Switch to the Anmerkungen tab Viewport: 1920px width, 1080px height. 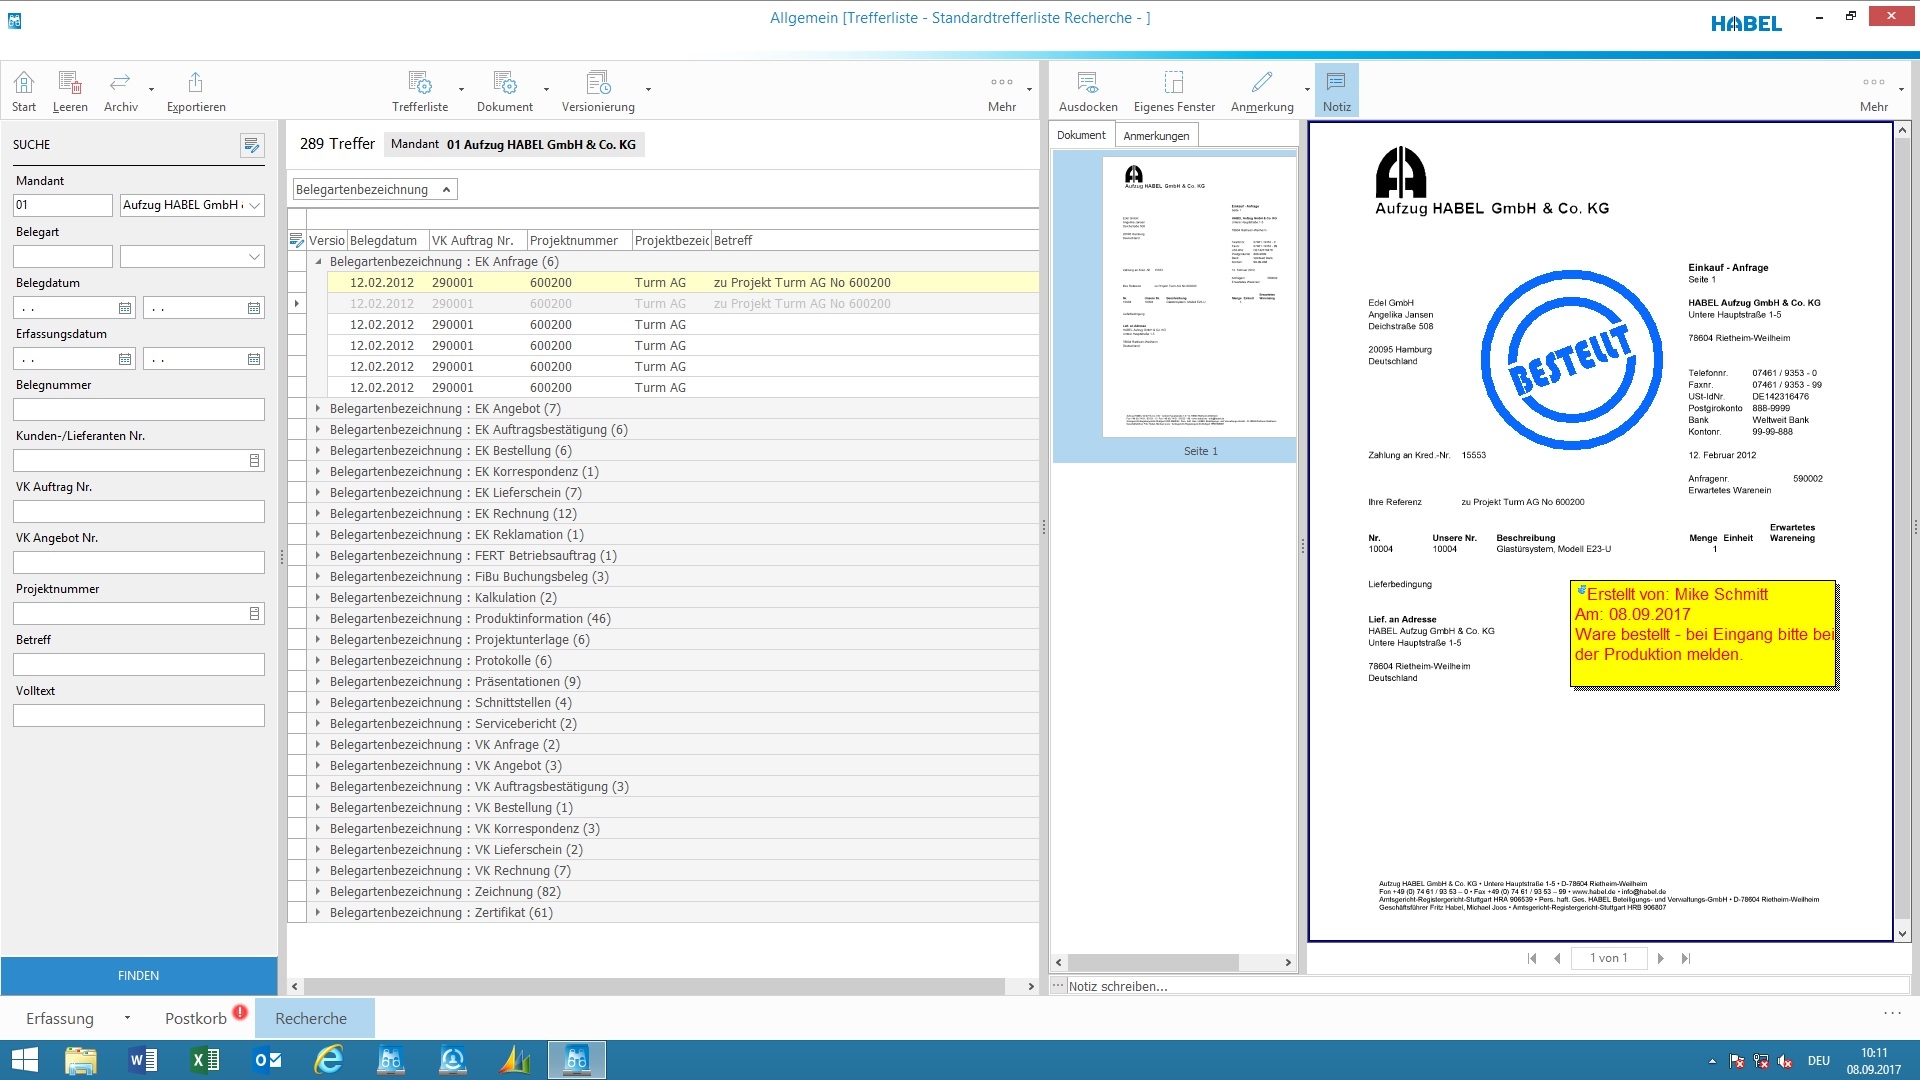(1156, 135)
